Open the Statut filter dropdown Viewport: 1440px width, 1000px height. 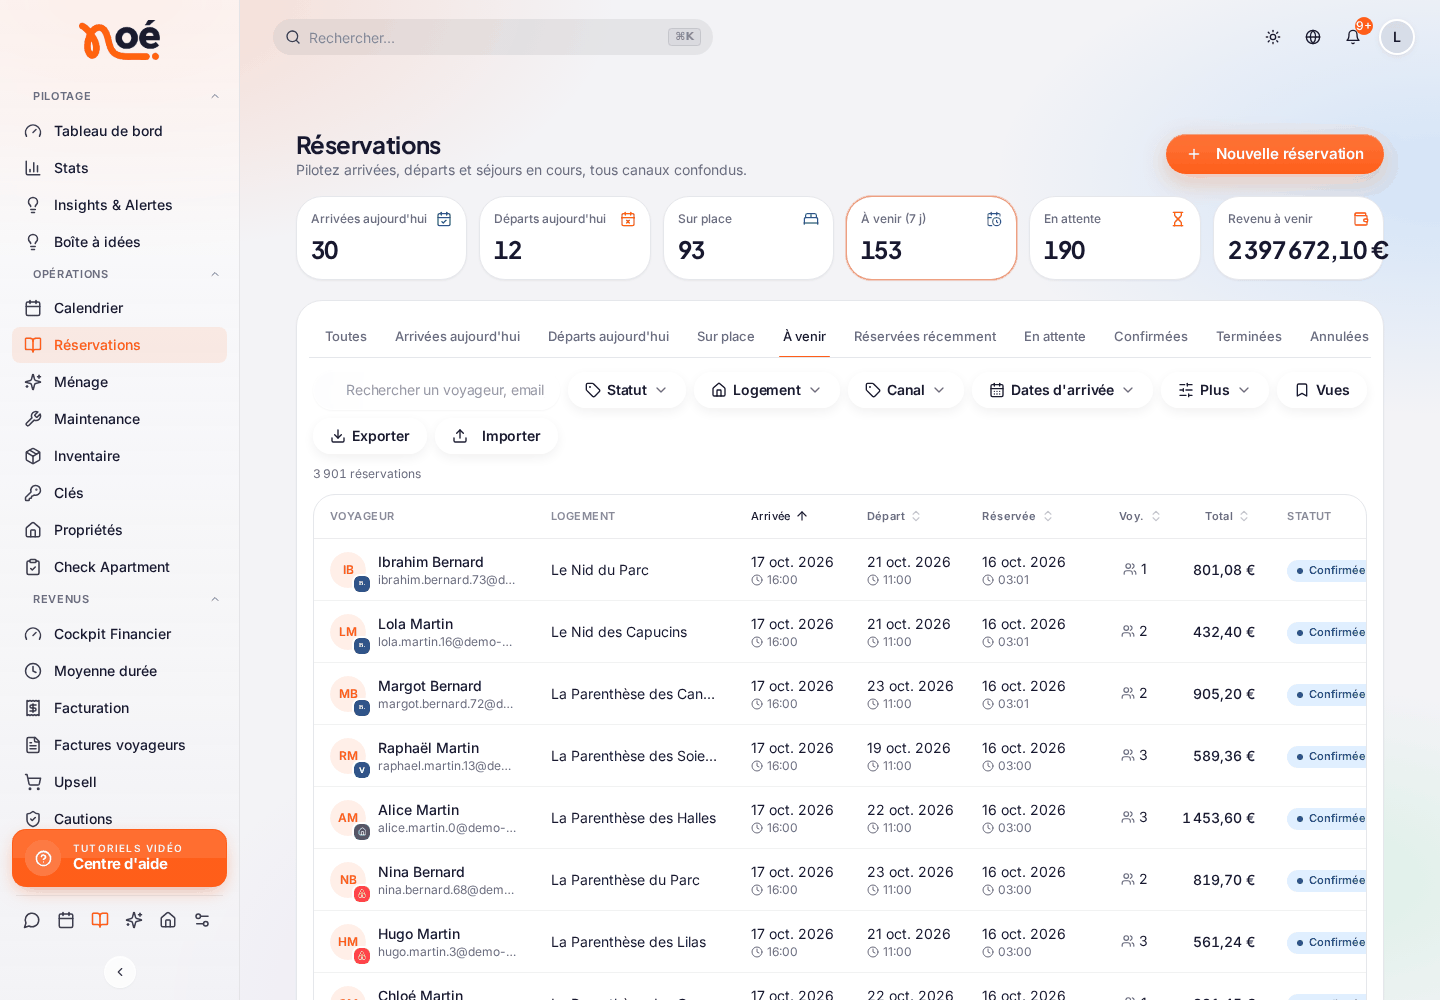tap(627, 390)
